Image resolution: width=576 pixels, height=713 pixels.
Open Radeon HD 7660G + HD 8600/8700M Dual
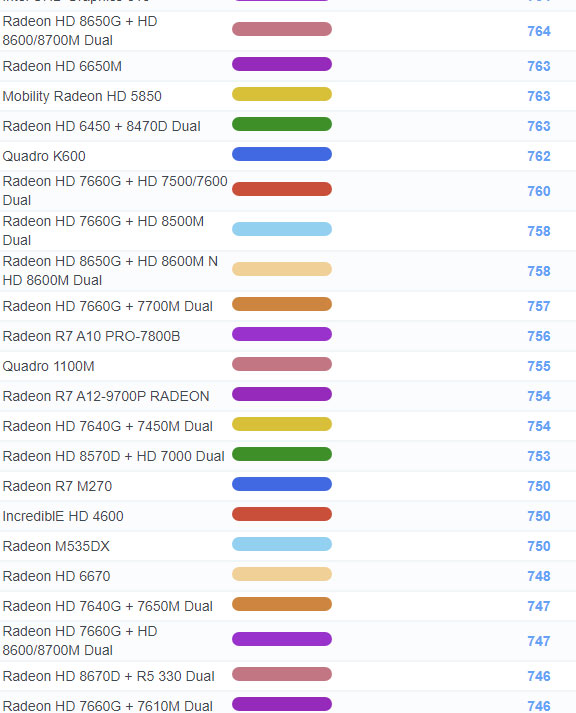point(80,641)
